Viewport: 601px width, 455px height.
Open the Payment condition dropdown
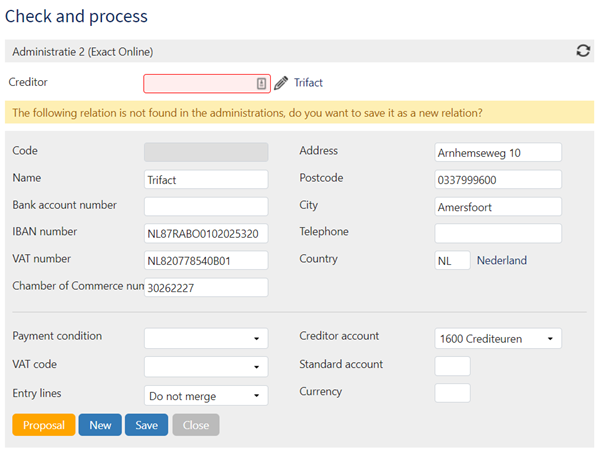point(206,338)
